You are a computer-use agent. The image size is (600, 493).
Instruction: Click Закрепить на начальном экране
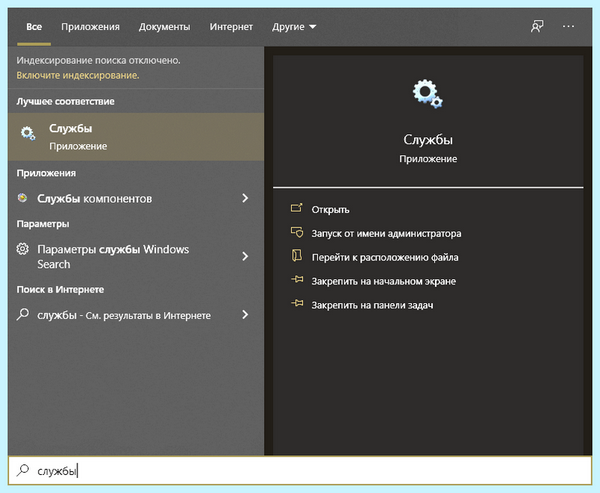click(383, 281)
